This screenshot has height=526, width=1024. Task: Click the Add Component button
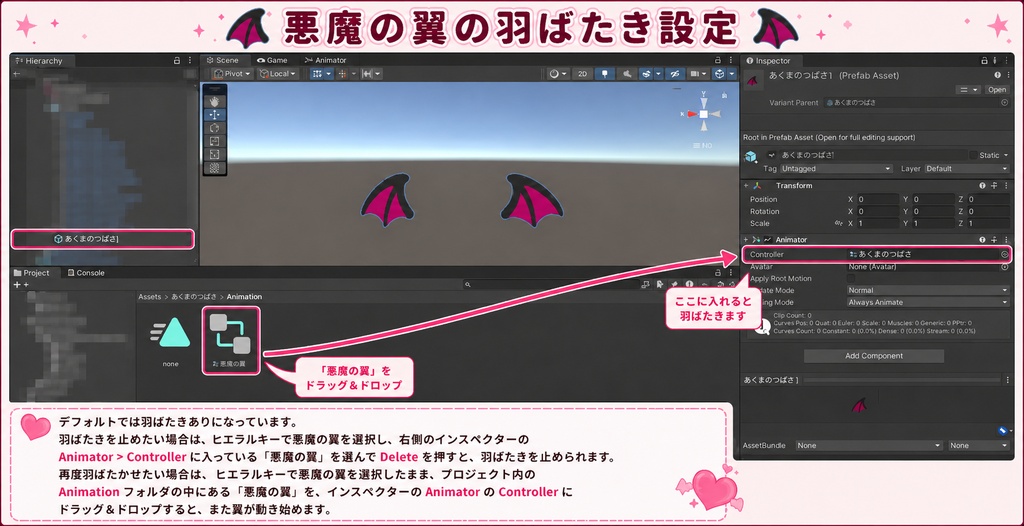coord(874,356)
